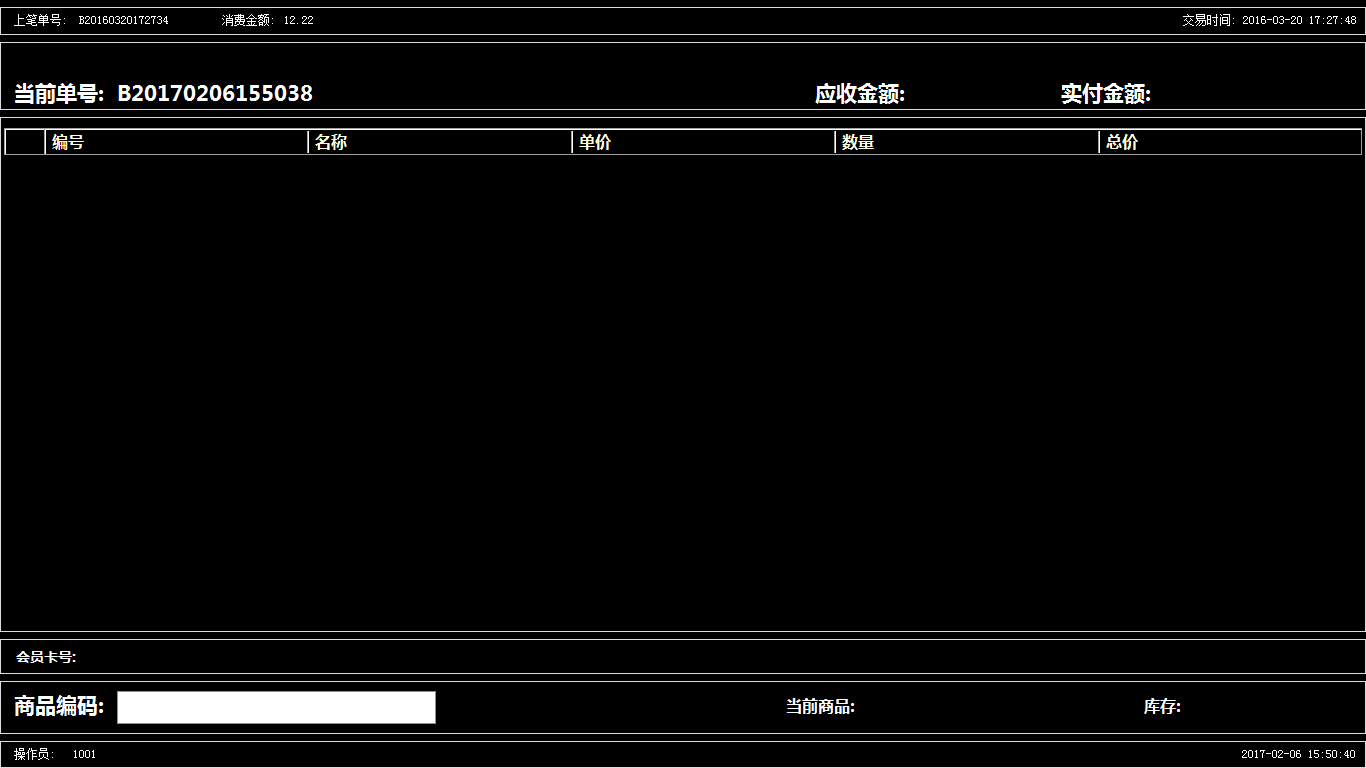Click the current order number B20170206155038
The height and width of the screenshot is (768, 1366).
pyautogui.click(x=215, y=94)
